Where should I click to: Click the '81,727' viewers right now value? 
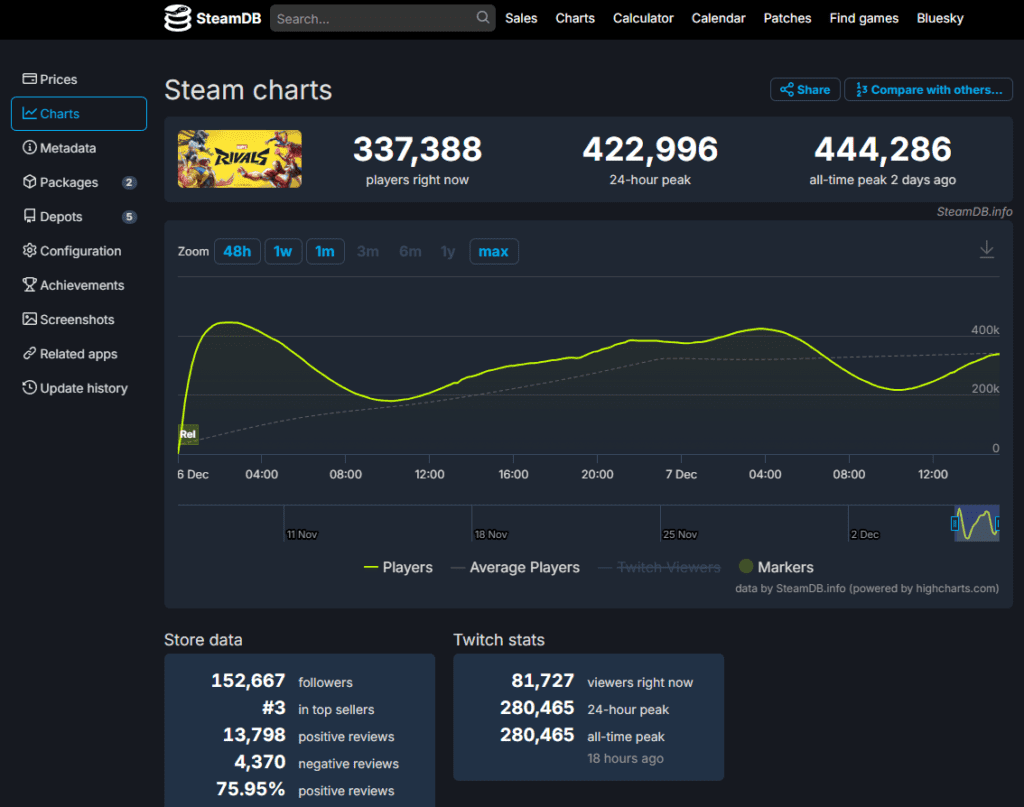click(543, 681)
